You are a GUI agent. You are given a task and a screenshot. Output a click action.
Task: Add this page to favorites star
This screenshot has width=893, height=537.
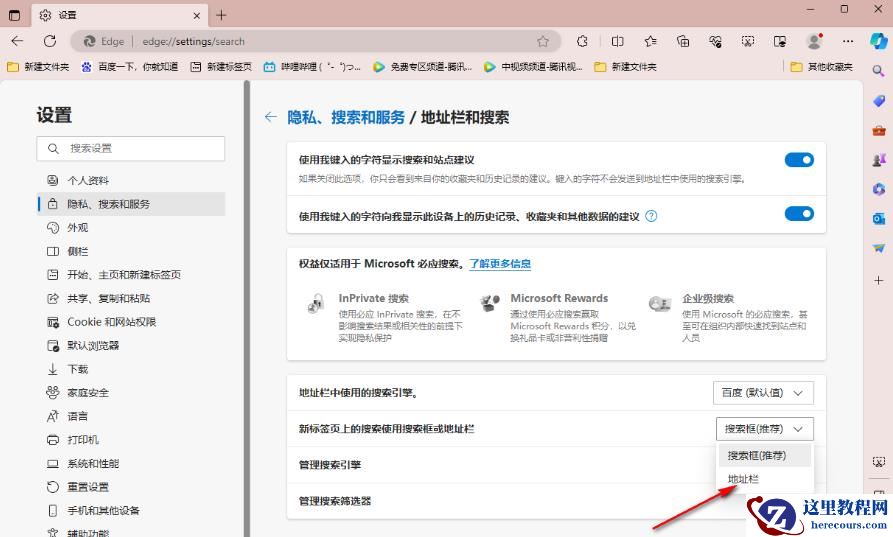pyautogui.click(x=543, y=41)
